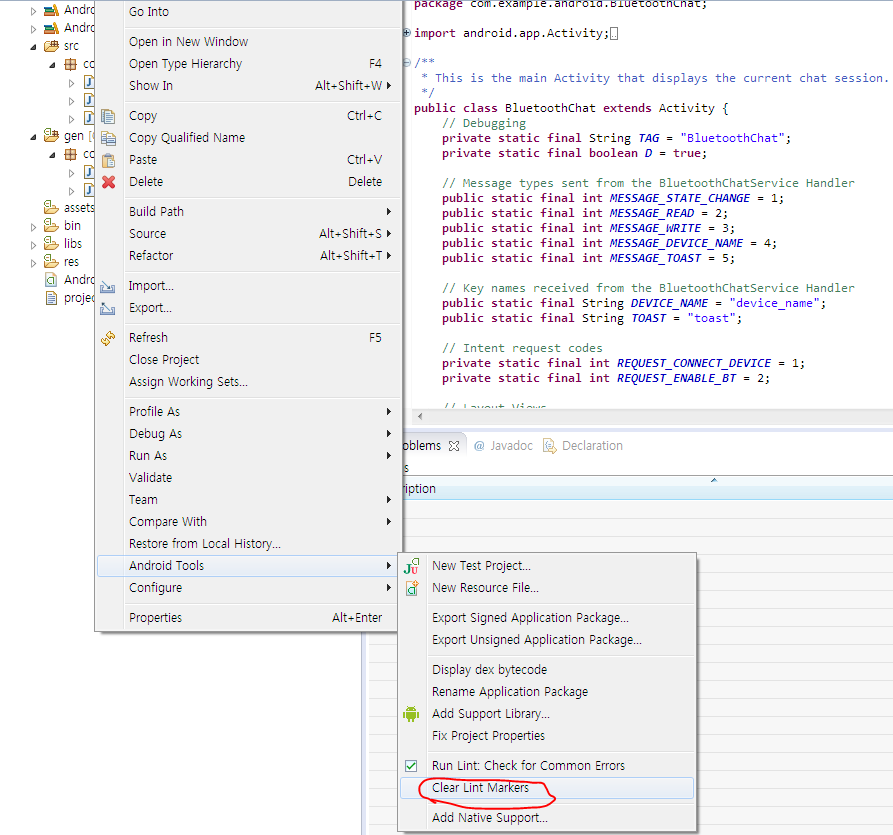Choose Assign Working Sets...
Image resolution: width=893 pixels, height=835 pixels.
247,382
